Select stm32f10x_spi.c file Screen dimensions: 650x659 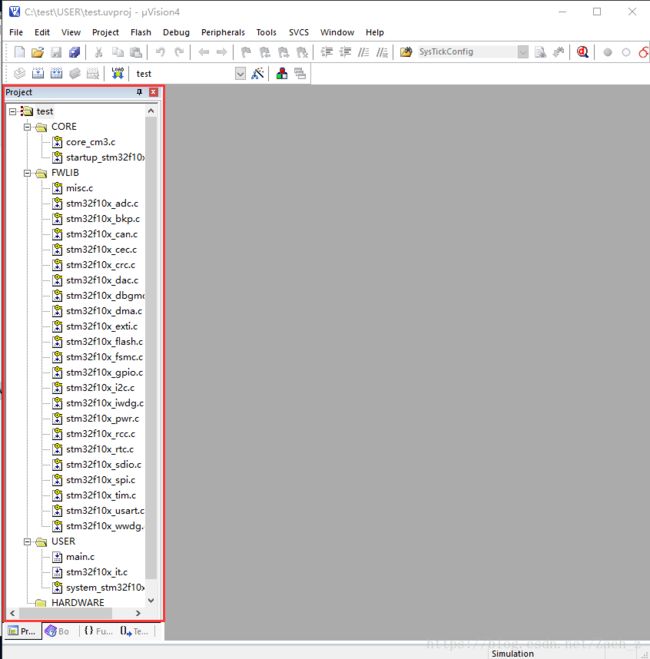pyautogui.click(x=100, y=480)
